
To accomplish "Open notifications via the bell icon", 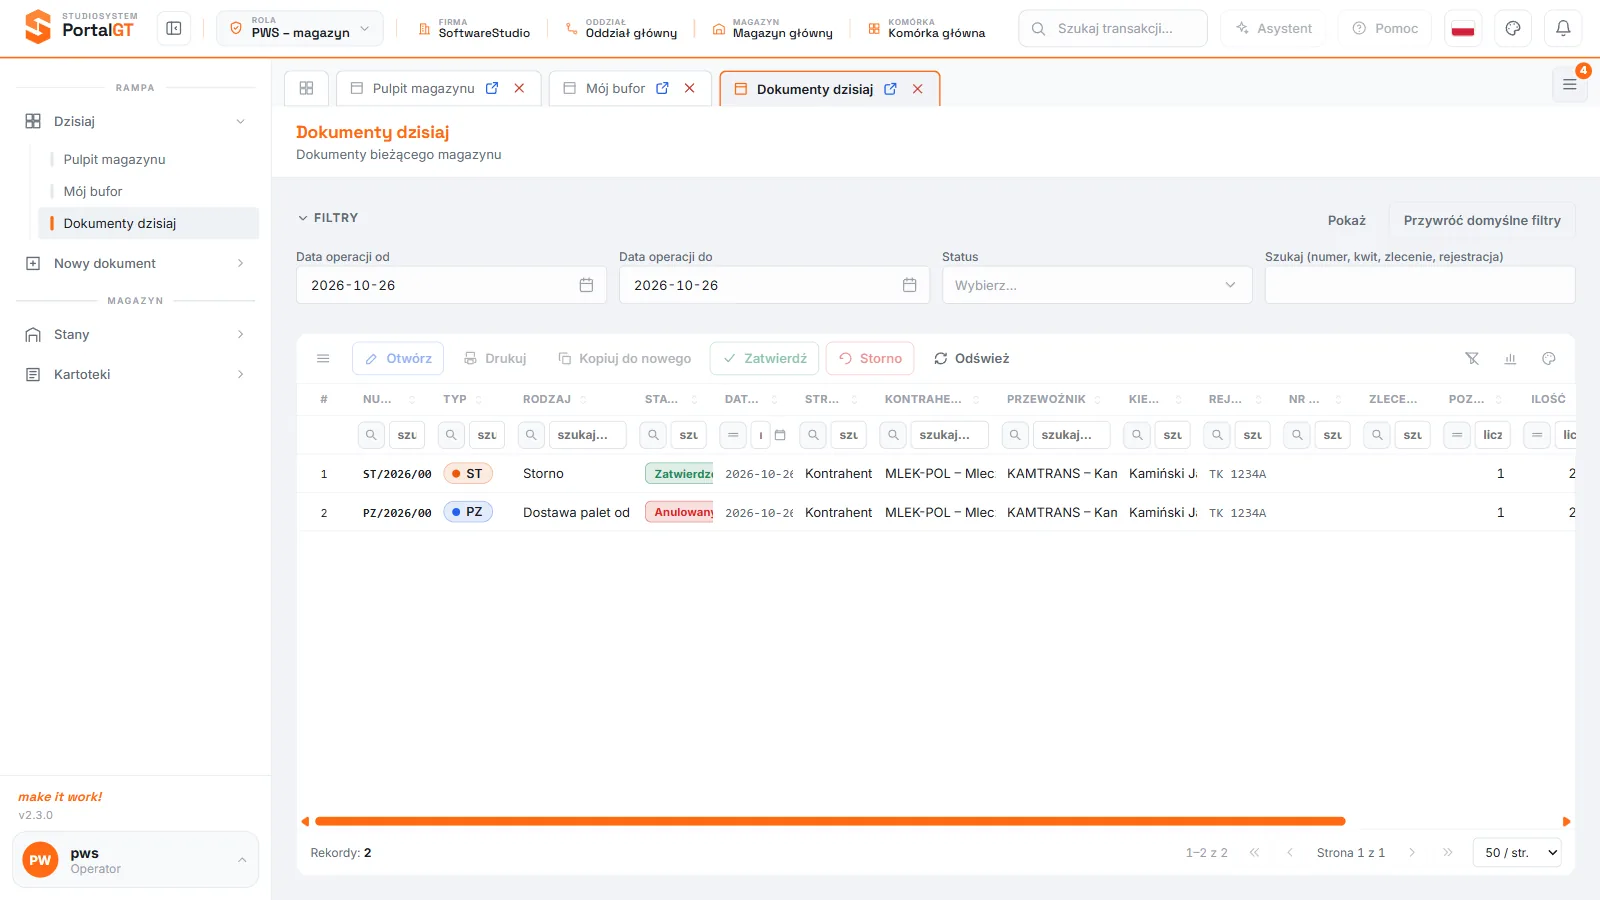I will pos(1563,29).
